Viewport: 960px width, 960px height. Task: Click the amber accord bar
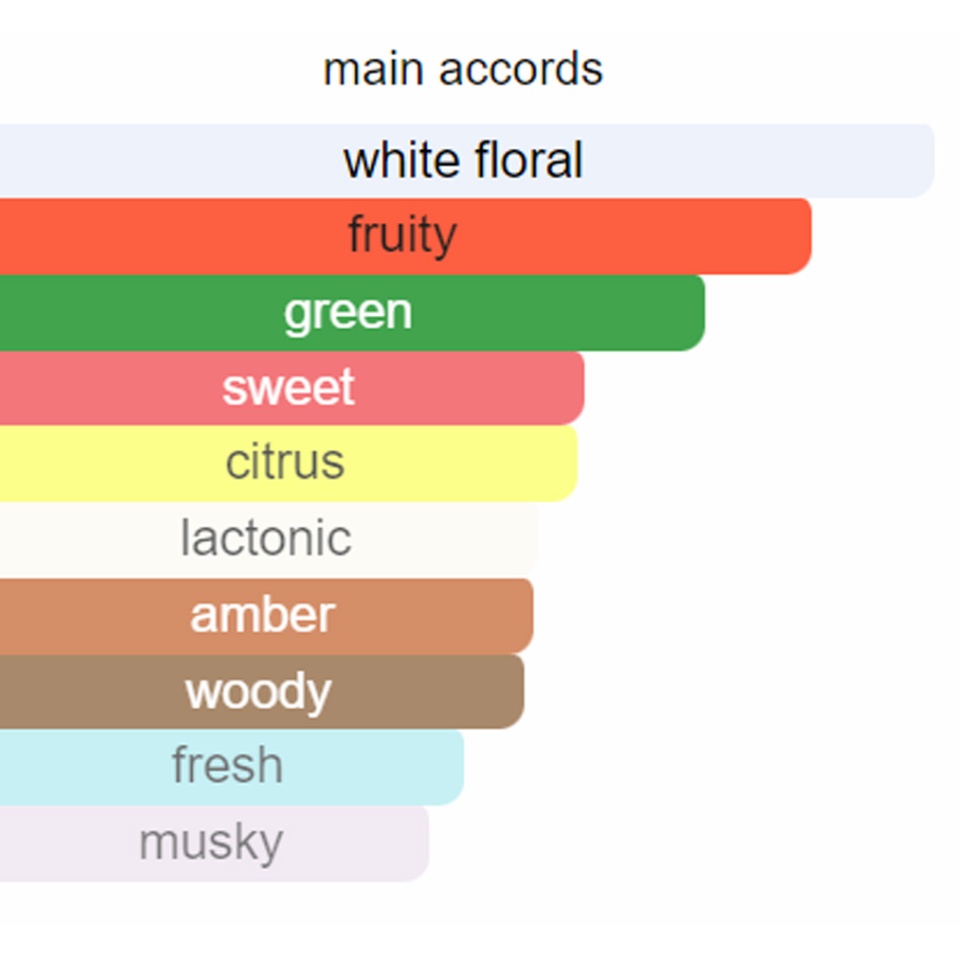[267, 615]
